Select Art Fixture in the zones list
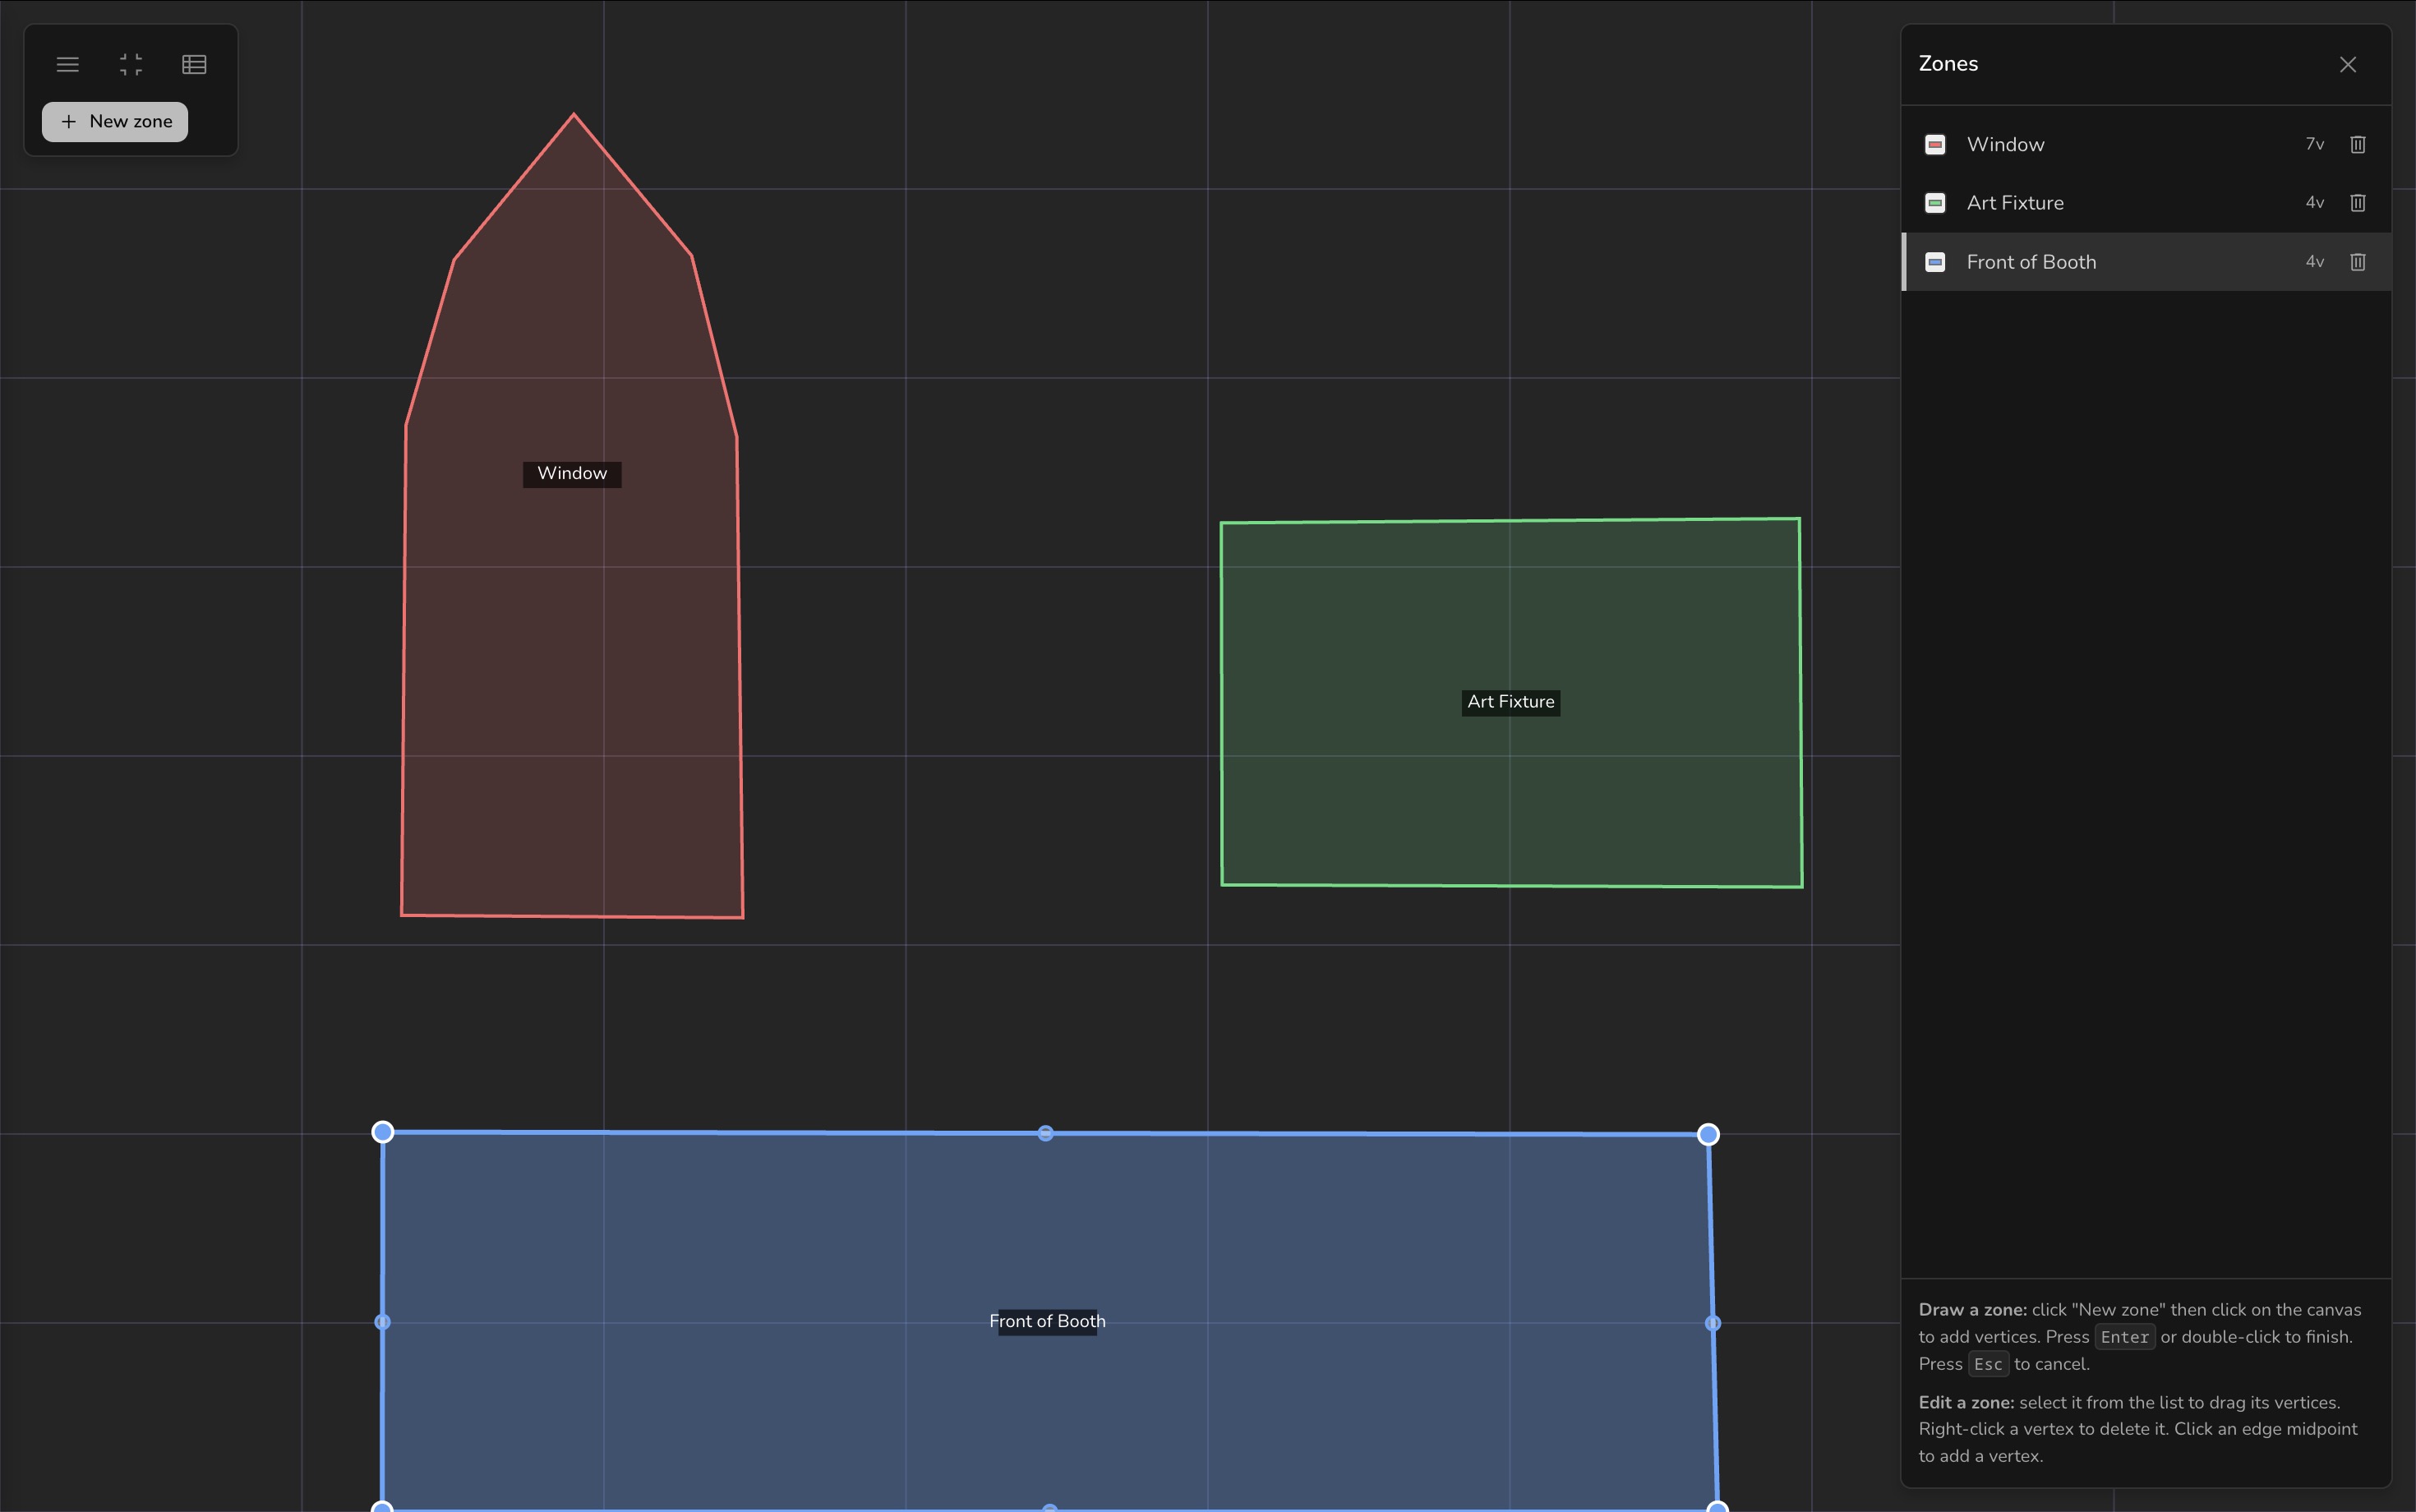2416x1512 pixels. [2146, 203]
